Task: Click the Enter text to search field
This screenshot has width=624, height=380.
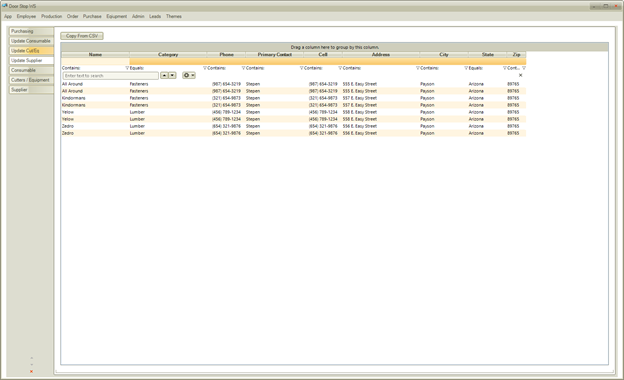Action: [111, 76]
